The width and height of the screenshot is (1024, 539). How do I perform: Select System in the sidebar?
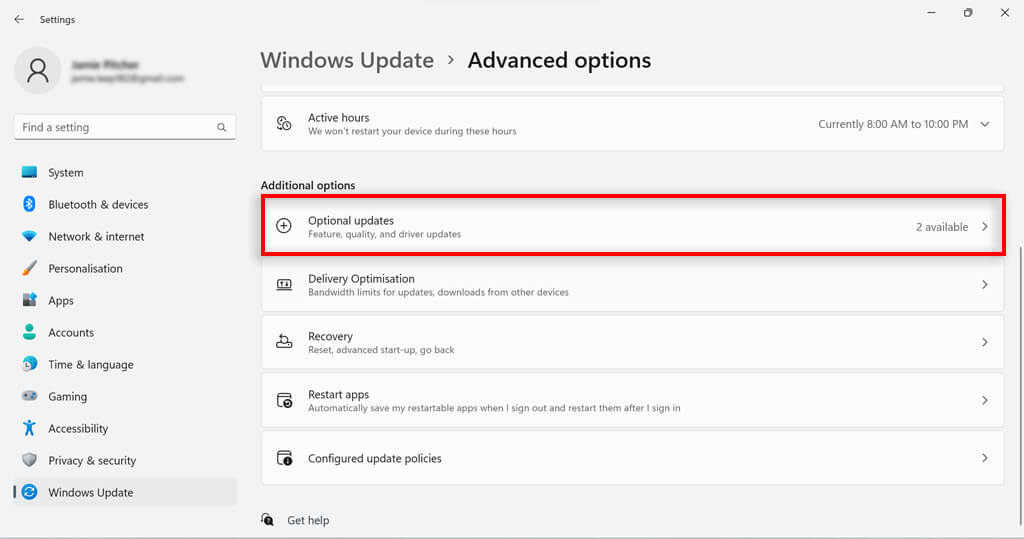click(x=66, y=173)
